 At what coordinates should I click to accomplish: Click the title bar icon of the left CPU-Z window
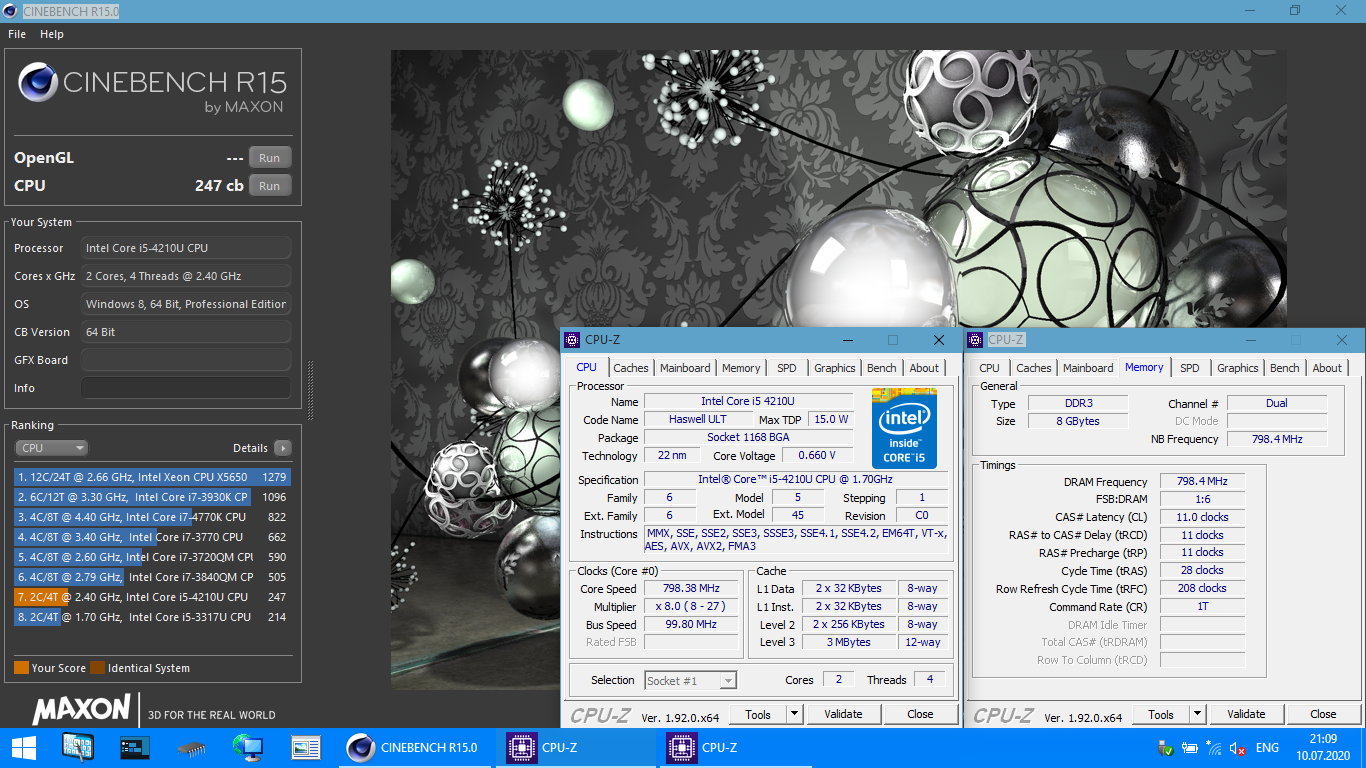click(572, 340)
